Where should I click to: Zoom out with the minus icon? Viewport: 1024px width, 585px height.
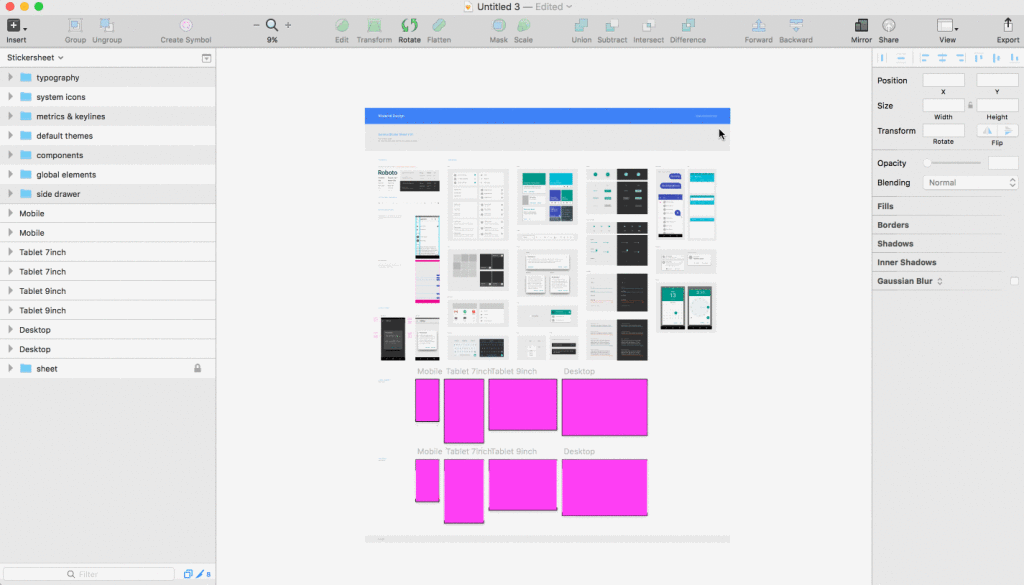[x=256, y=25]
